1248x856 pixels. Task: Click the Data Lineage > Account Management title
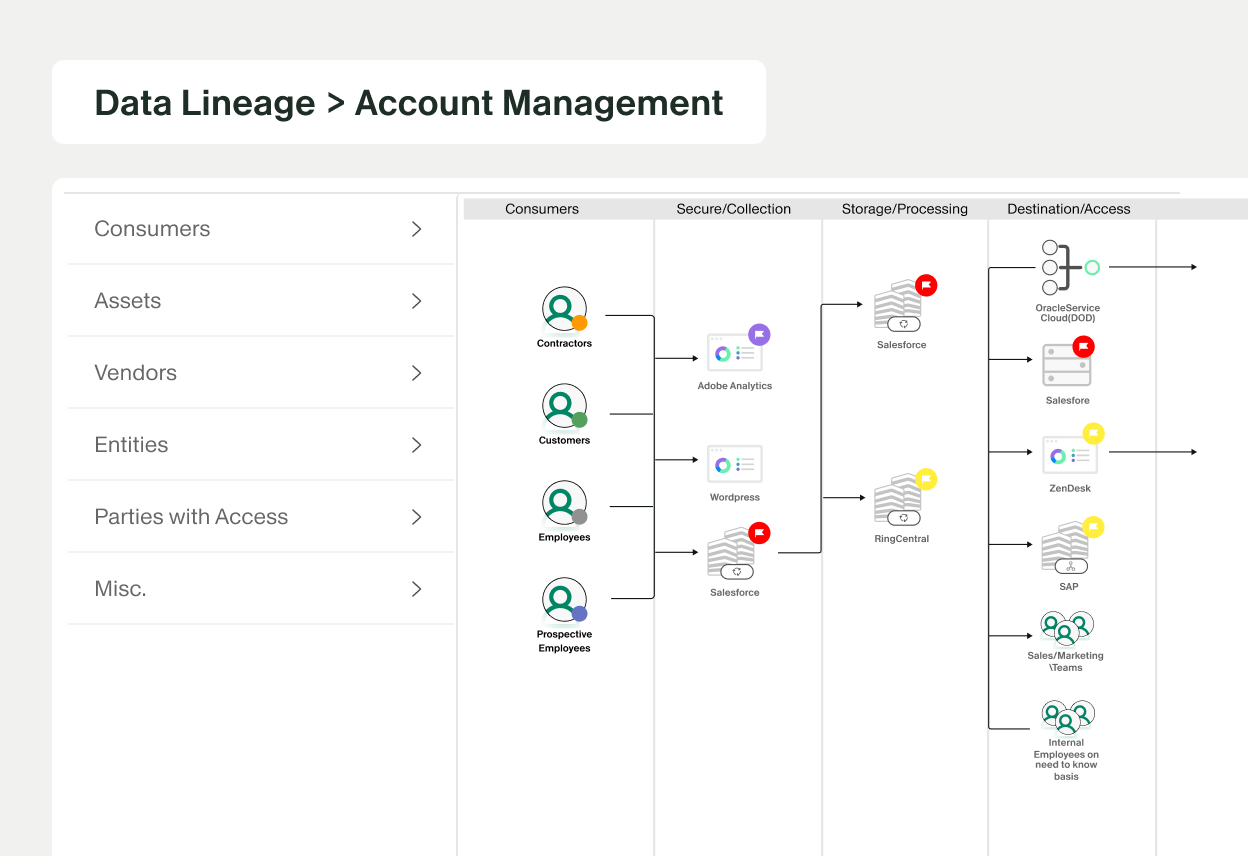(409, 103)
